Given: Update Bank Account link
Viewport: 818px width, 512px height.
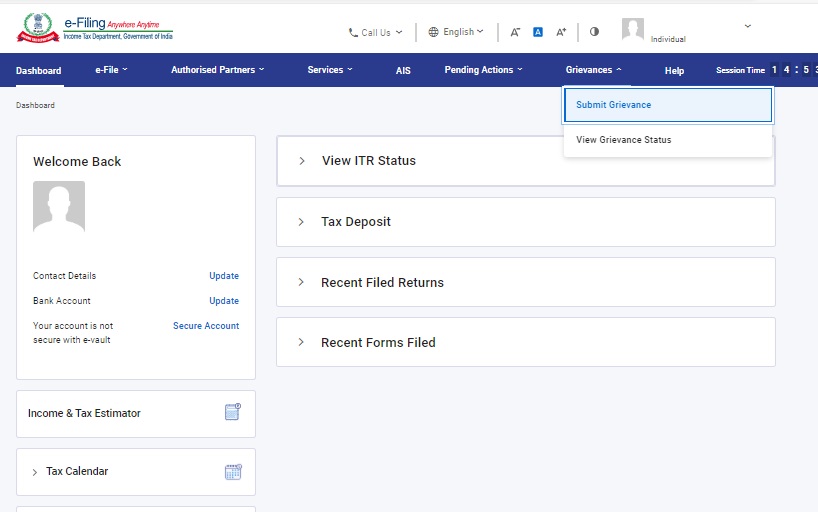Looking at the screenshot, I should click(x=224, y=301).
